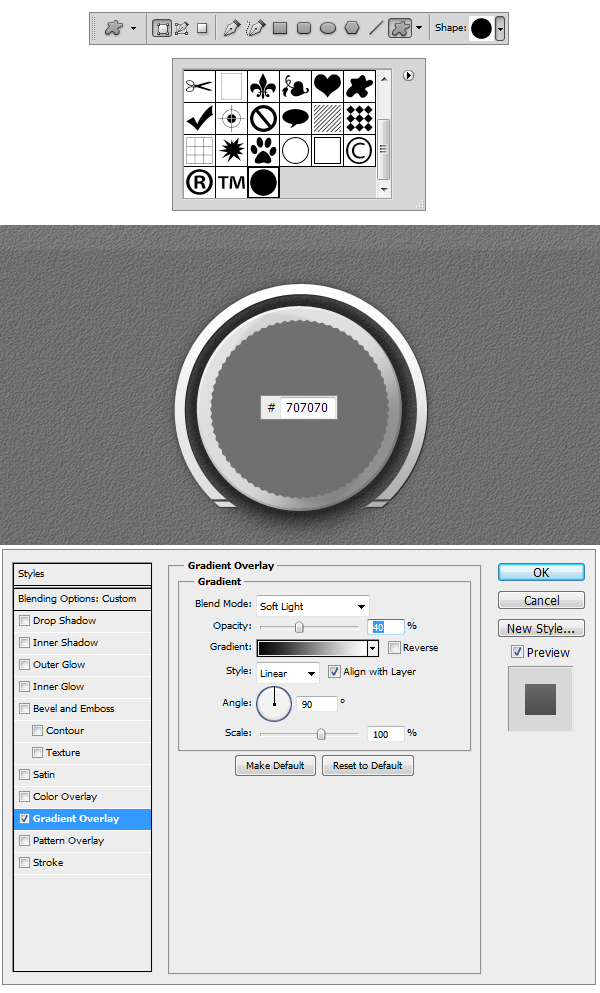Viewport: 600px width, 993px height.
Task: Select the Rounded Rectangle tool
Action: click(x=304, y=28)
